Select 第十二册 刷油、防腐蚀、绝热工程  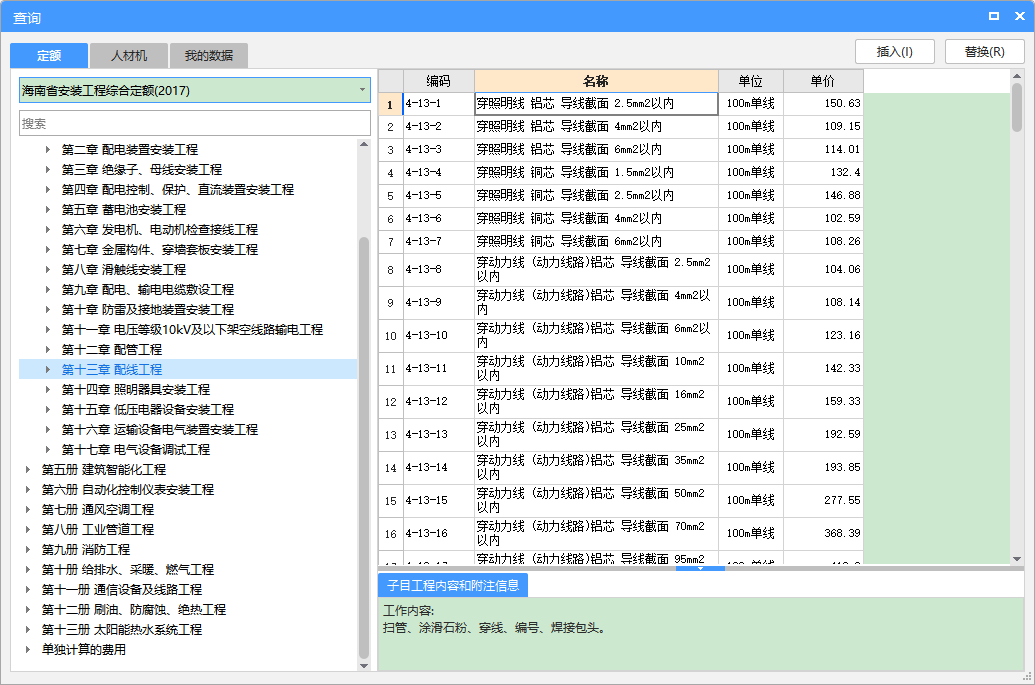click(x=133, y=610)
